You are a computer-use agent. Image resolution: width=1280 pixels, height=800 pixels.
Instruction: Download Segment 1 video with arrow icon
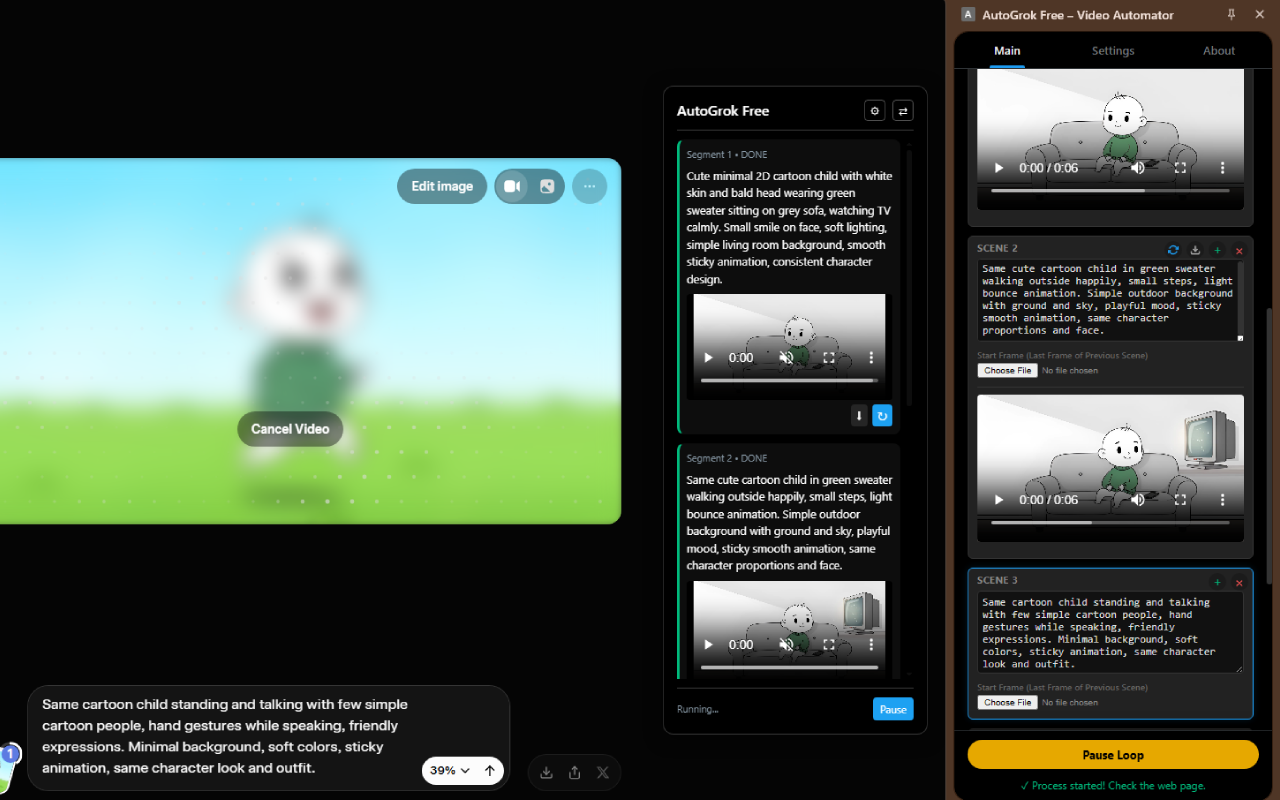click(x=859, y=416)
